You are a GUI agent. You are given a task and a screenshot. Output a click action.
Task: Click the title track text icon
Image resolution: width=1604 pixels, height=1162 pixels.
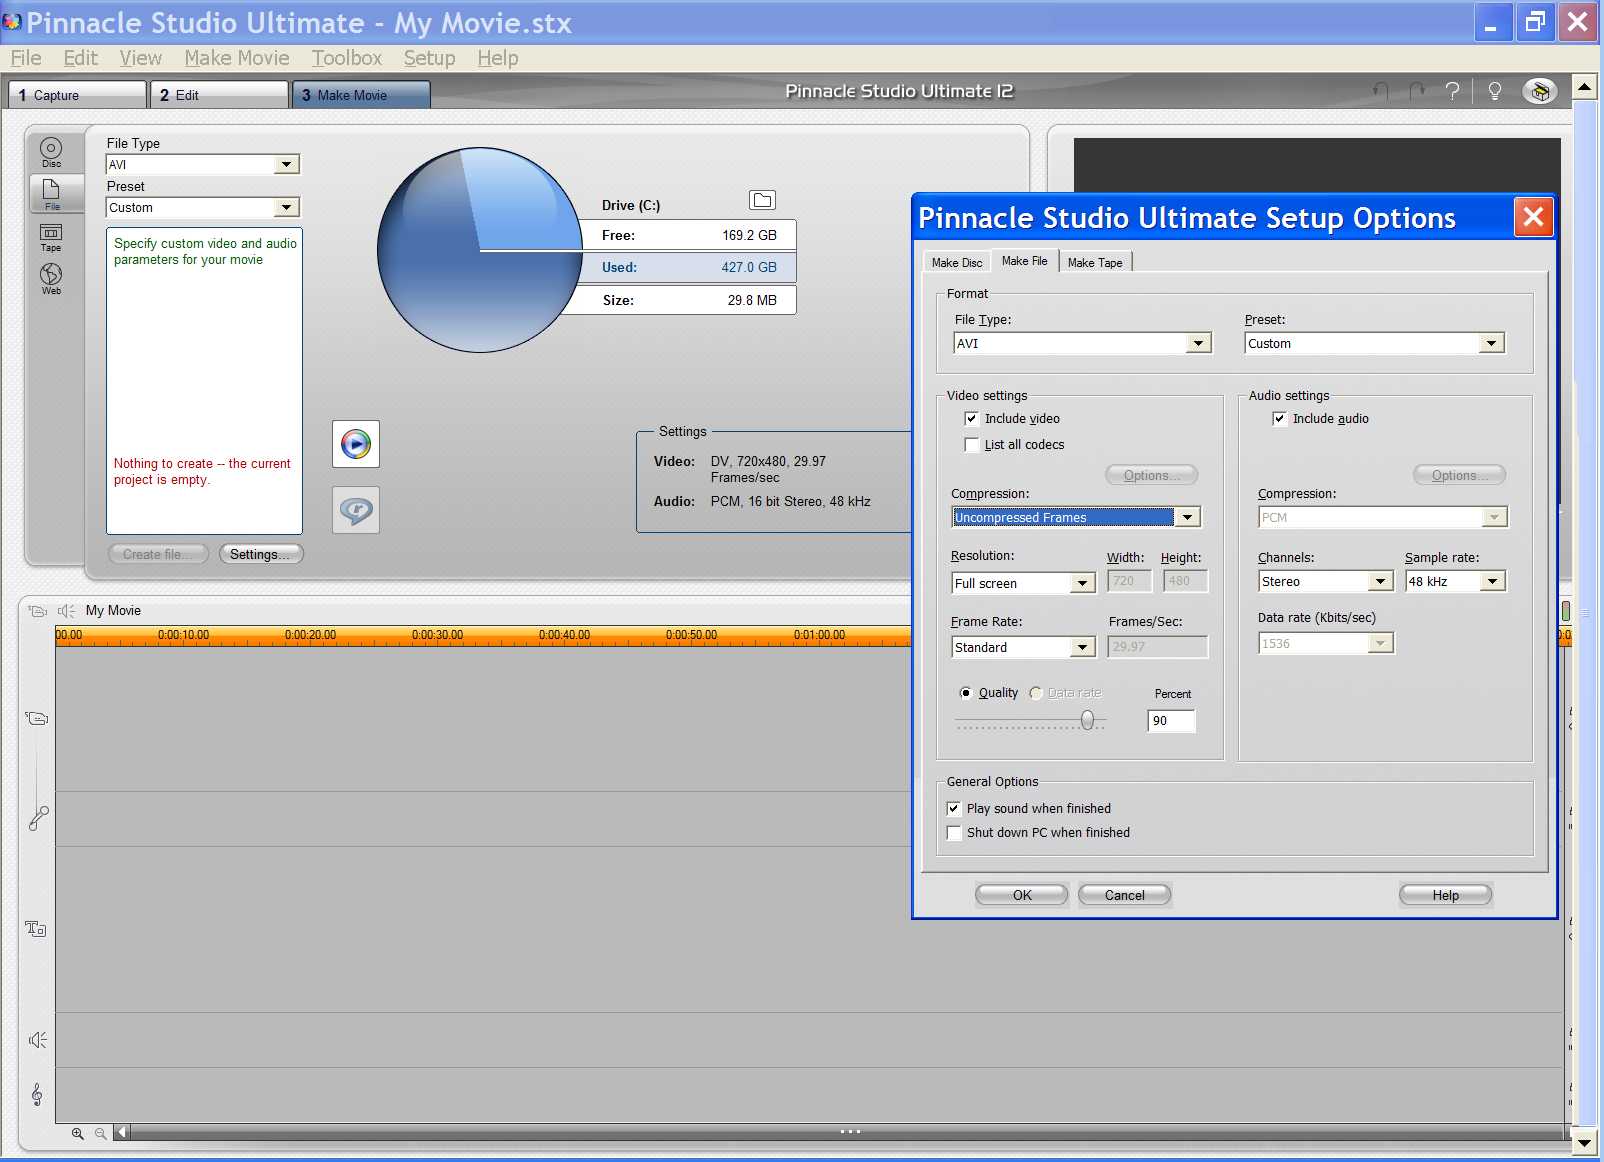(x=36, y=929)
